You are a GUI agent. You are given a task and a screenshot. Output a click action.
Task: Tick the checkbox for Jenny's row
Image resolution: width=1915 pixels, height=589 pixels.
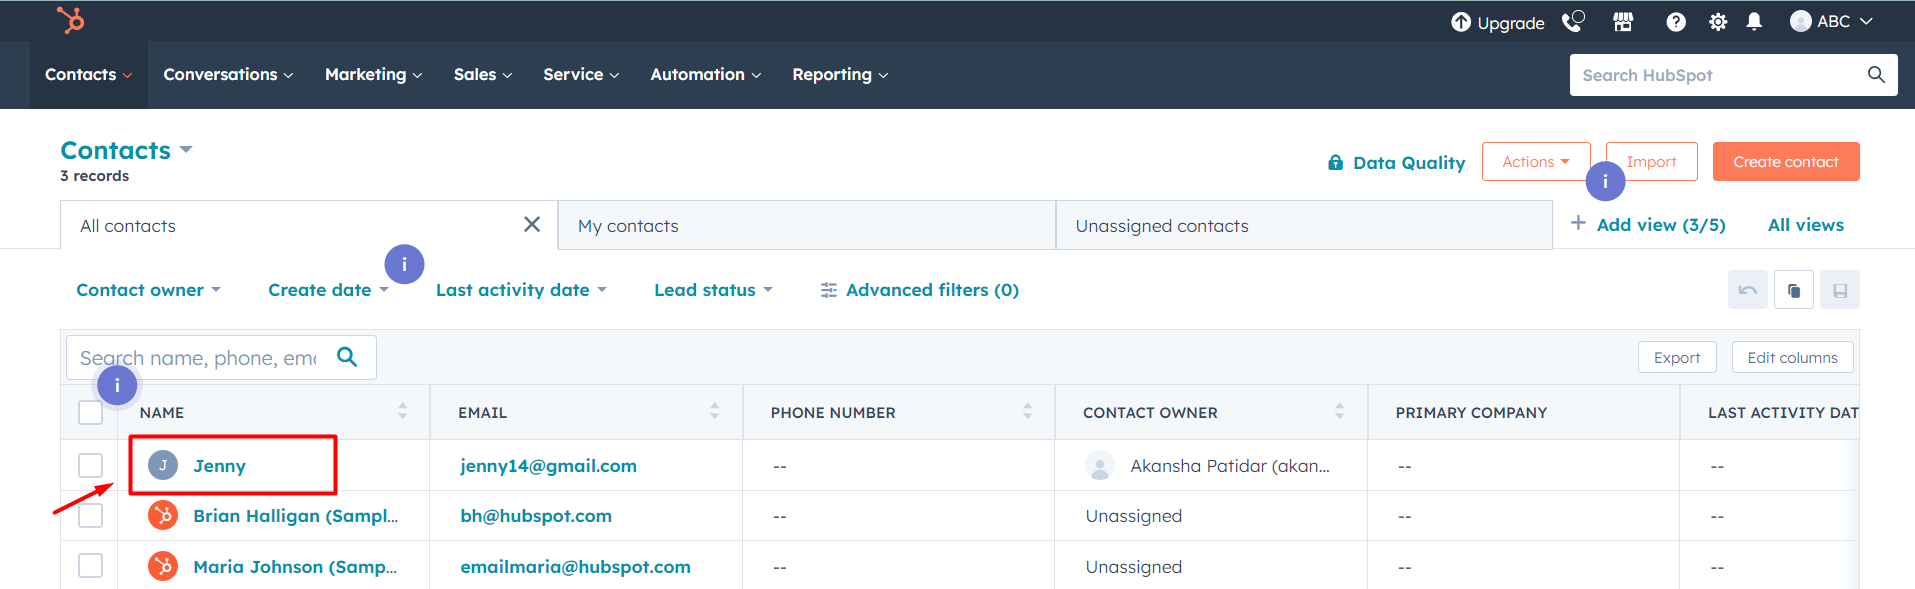(x=91, y=465)
